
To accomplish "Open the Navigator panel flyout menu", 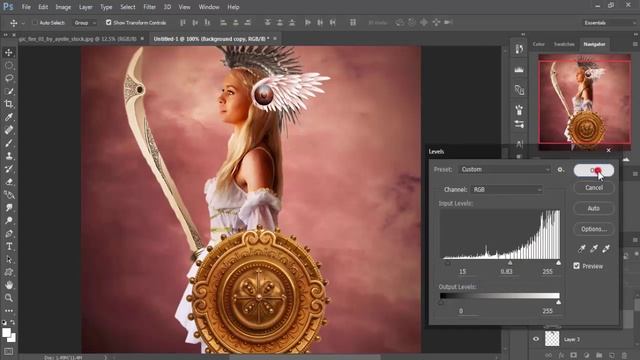I will click(x=636, y=44).
